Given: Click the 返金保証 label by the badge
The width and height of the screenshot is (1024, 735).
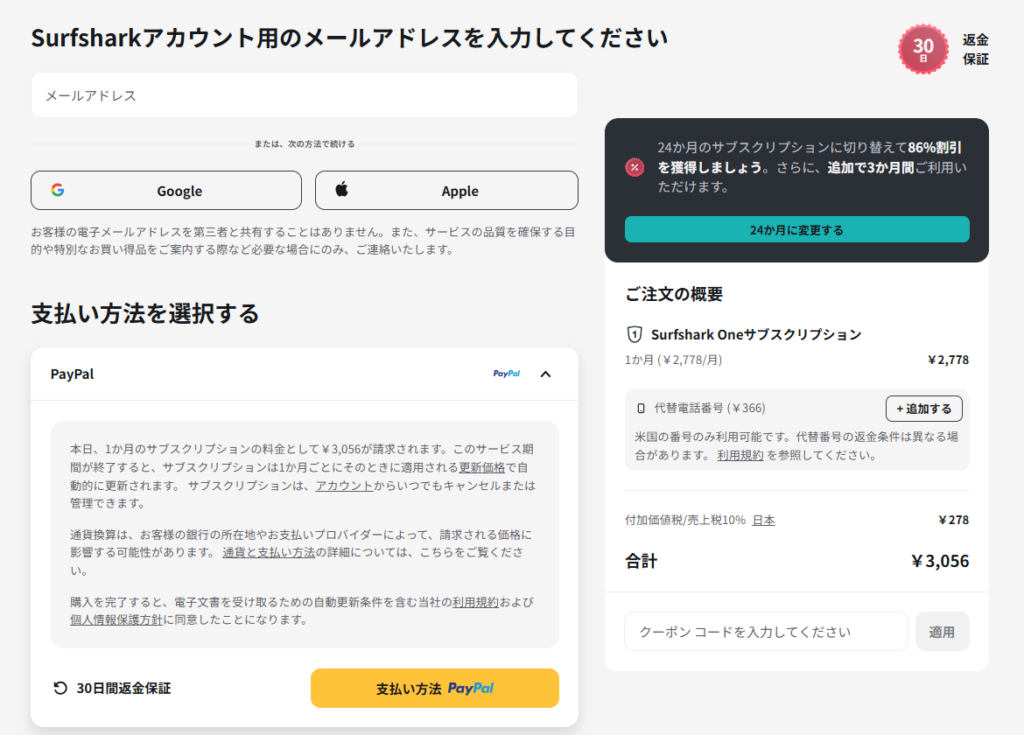Looking at the screenshot, I should (975, 49).
